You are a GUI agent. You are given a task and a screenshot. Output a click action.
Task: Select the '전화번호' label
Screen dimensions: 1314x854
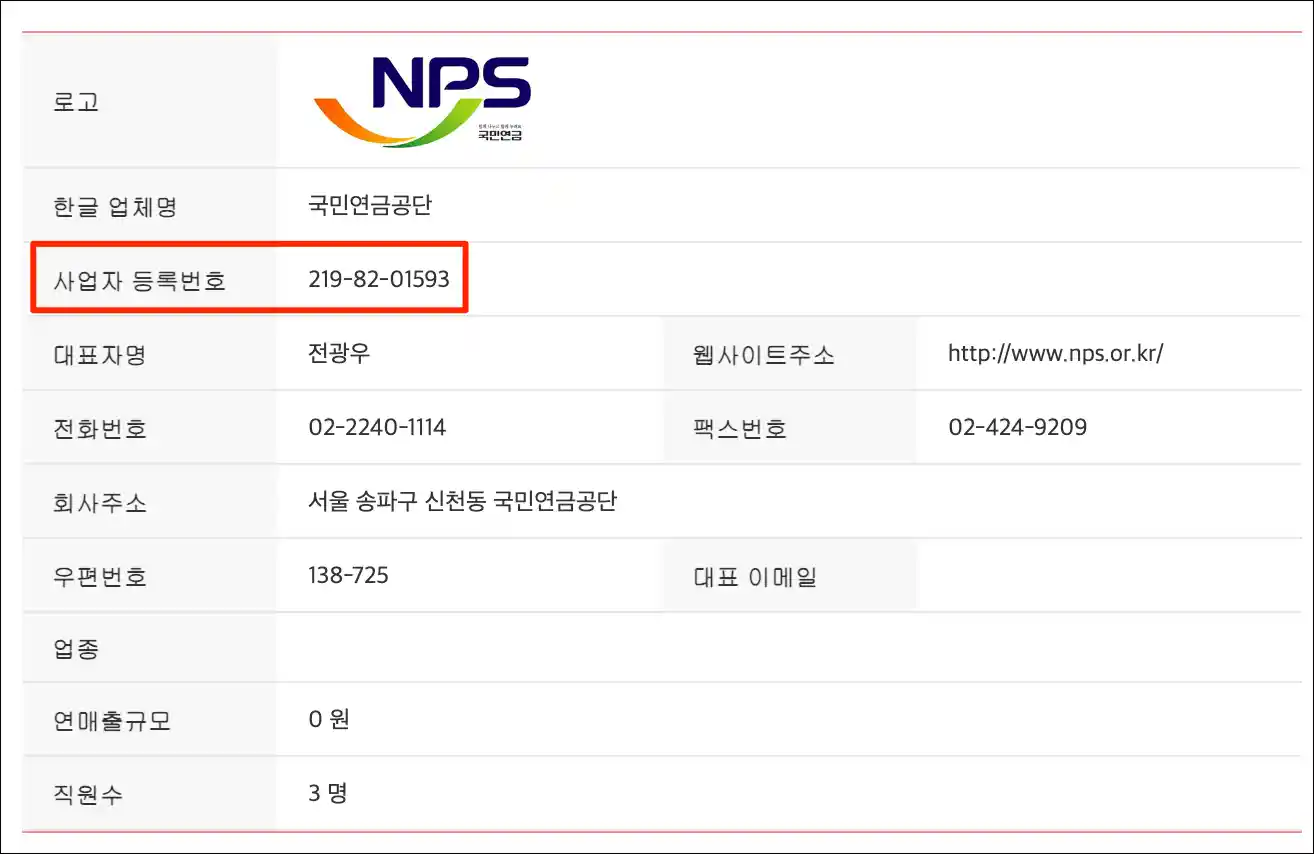click(x=100, y=429)
